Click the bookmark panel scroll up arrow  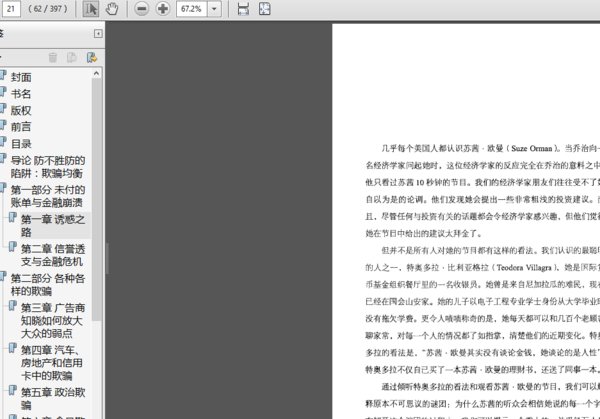(96, 73)
